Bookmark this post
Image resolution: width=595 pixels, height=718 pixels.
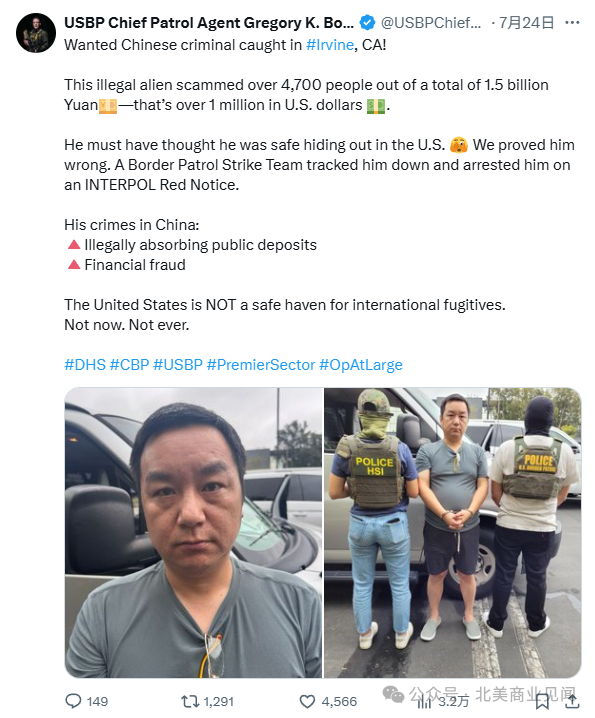tap(542, 701)
